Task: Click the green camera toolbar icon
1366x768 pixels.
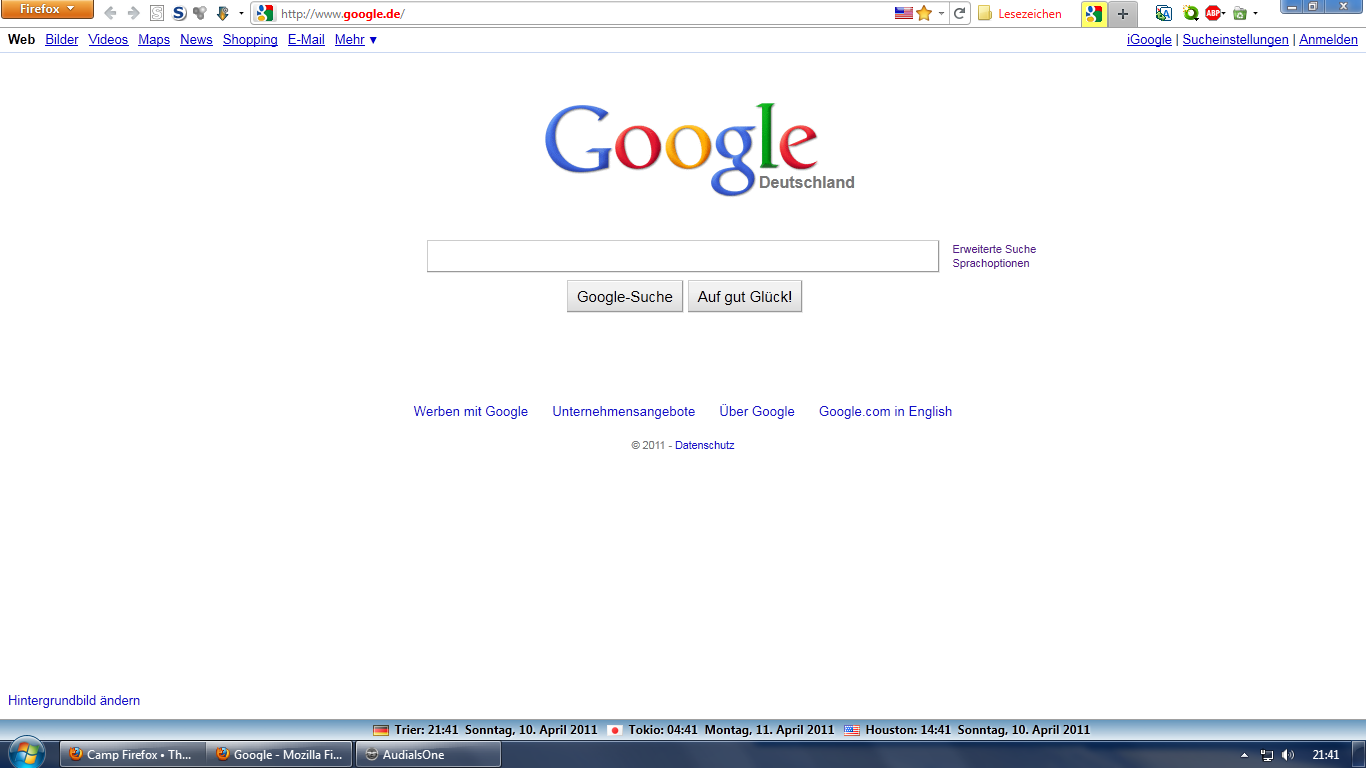Action: click(x=1240, y=13)
